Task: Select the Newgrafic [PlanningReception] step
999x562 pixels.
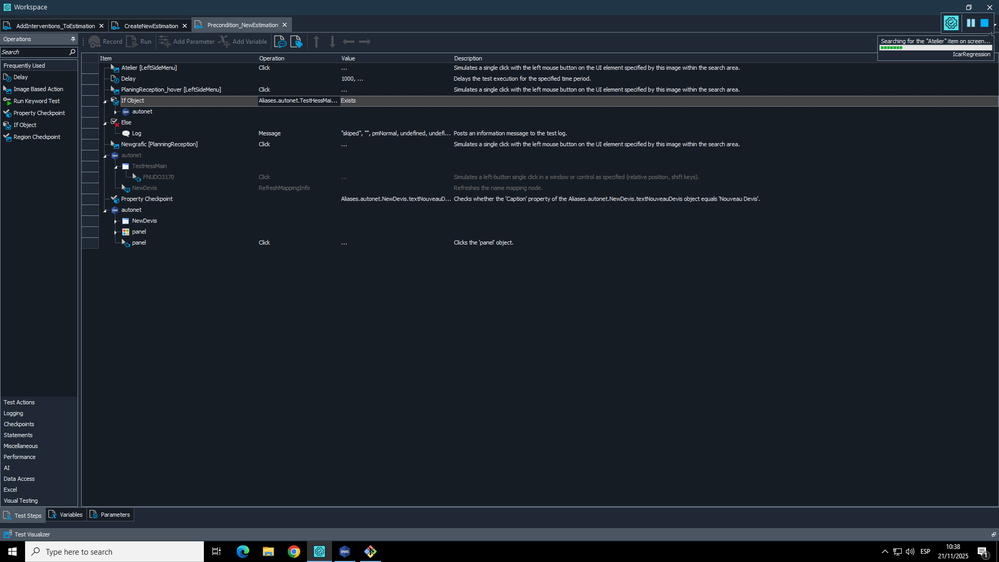Action: click(159, 145)
